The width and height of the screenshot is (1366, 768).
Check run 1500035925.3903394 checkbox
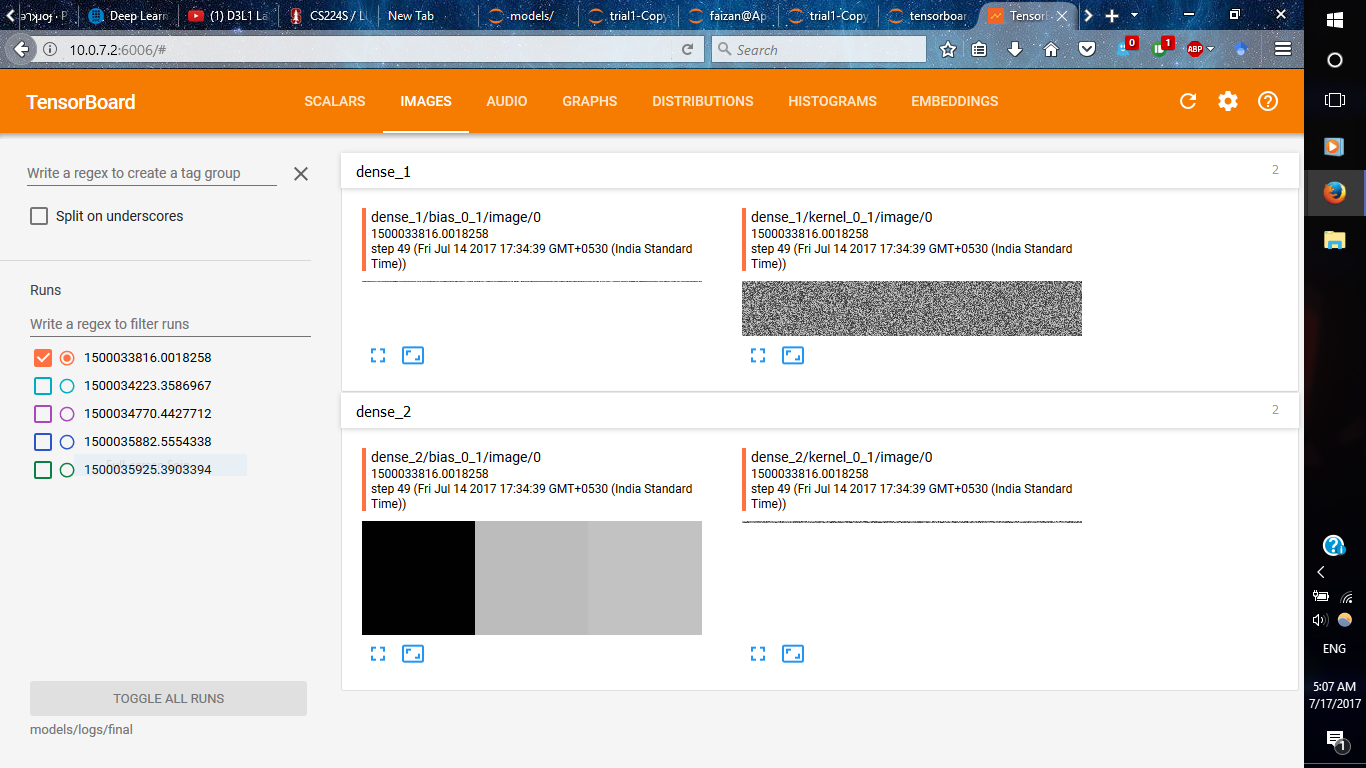pos(43,470)
